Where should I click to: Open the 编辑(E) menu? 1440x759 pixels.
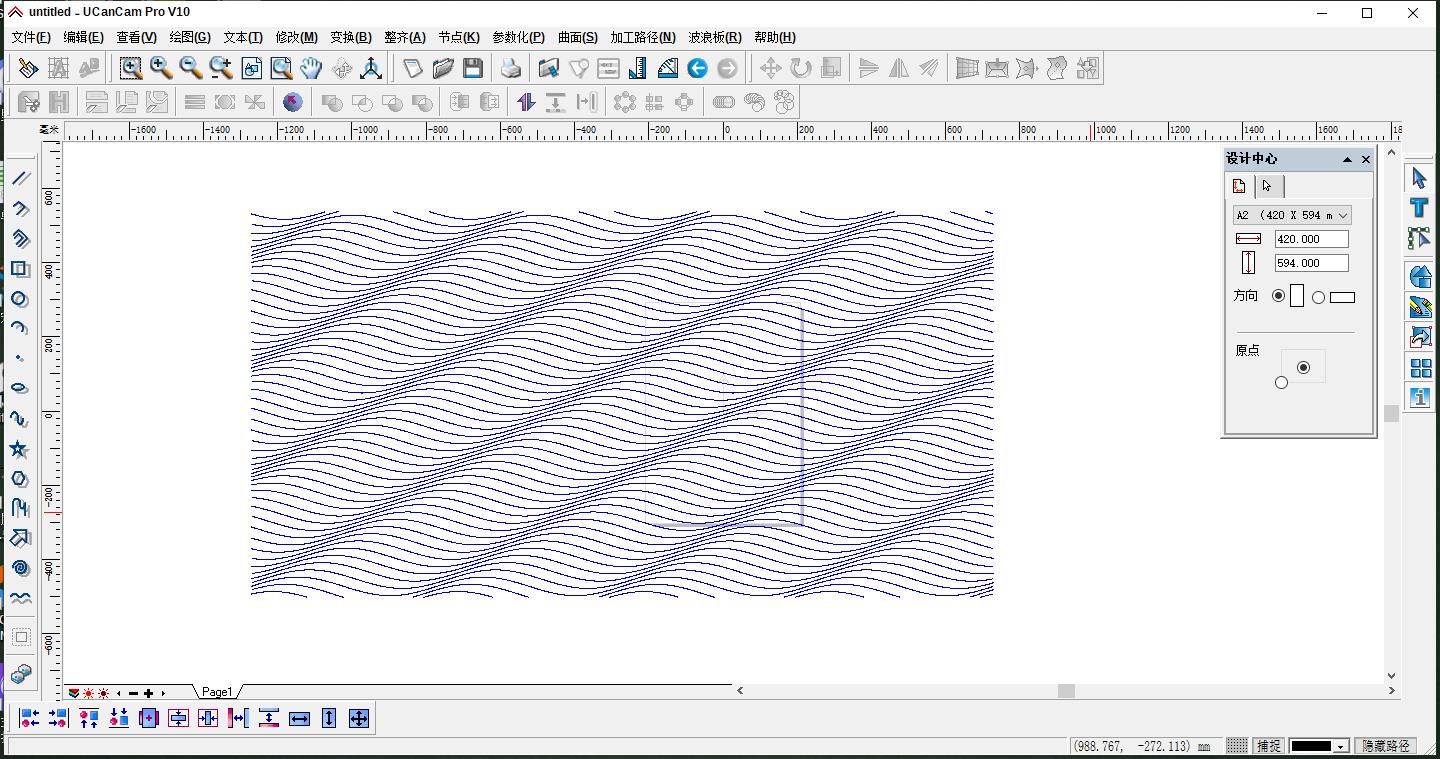coord(83,37)
